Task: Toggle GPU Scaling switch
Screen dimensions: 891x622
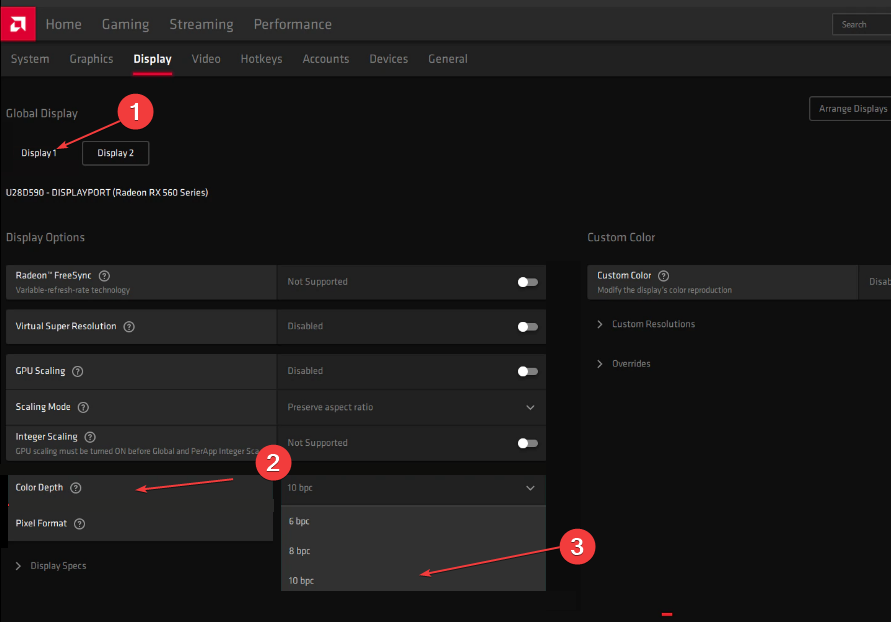Action: 527,371
